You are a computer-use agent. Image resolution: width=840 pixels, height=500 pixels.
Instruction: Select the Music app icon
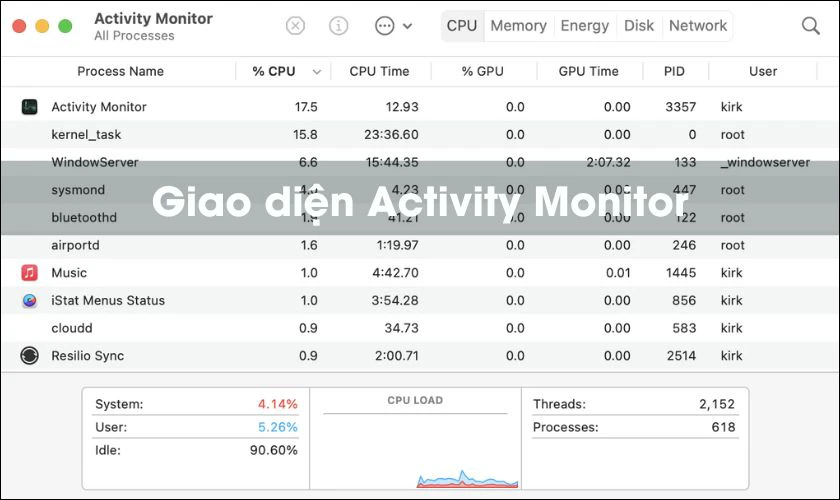[x=29, y=273]
